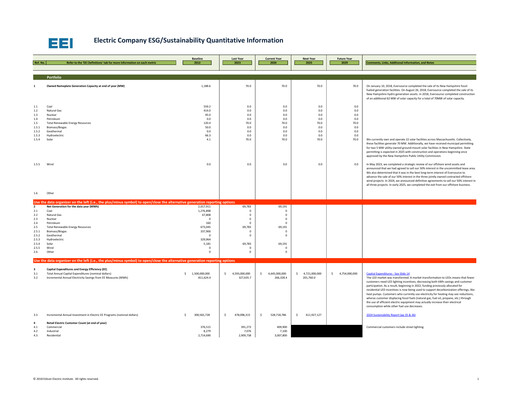The height and width of the screenshot is (396, 512).
Task: Select row 2.5.4 Solar label
Action: pyautogui.click(x=50, y=244)
